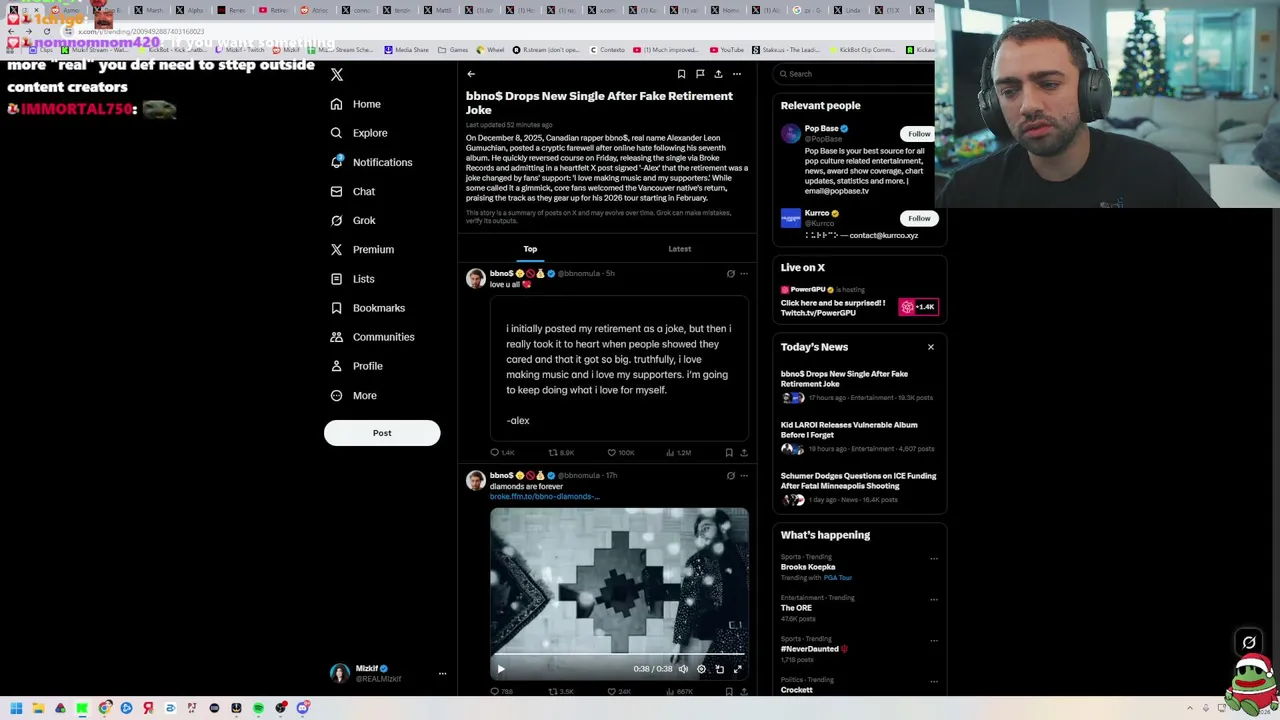Go to Lists in the sidebar

(x=352, y=279)
